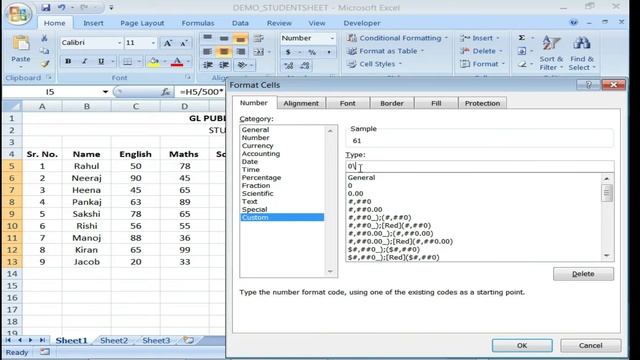Toggle Italic formatting
The width and height of the screenshot is (640, 360).
[x=84, y=61]
